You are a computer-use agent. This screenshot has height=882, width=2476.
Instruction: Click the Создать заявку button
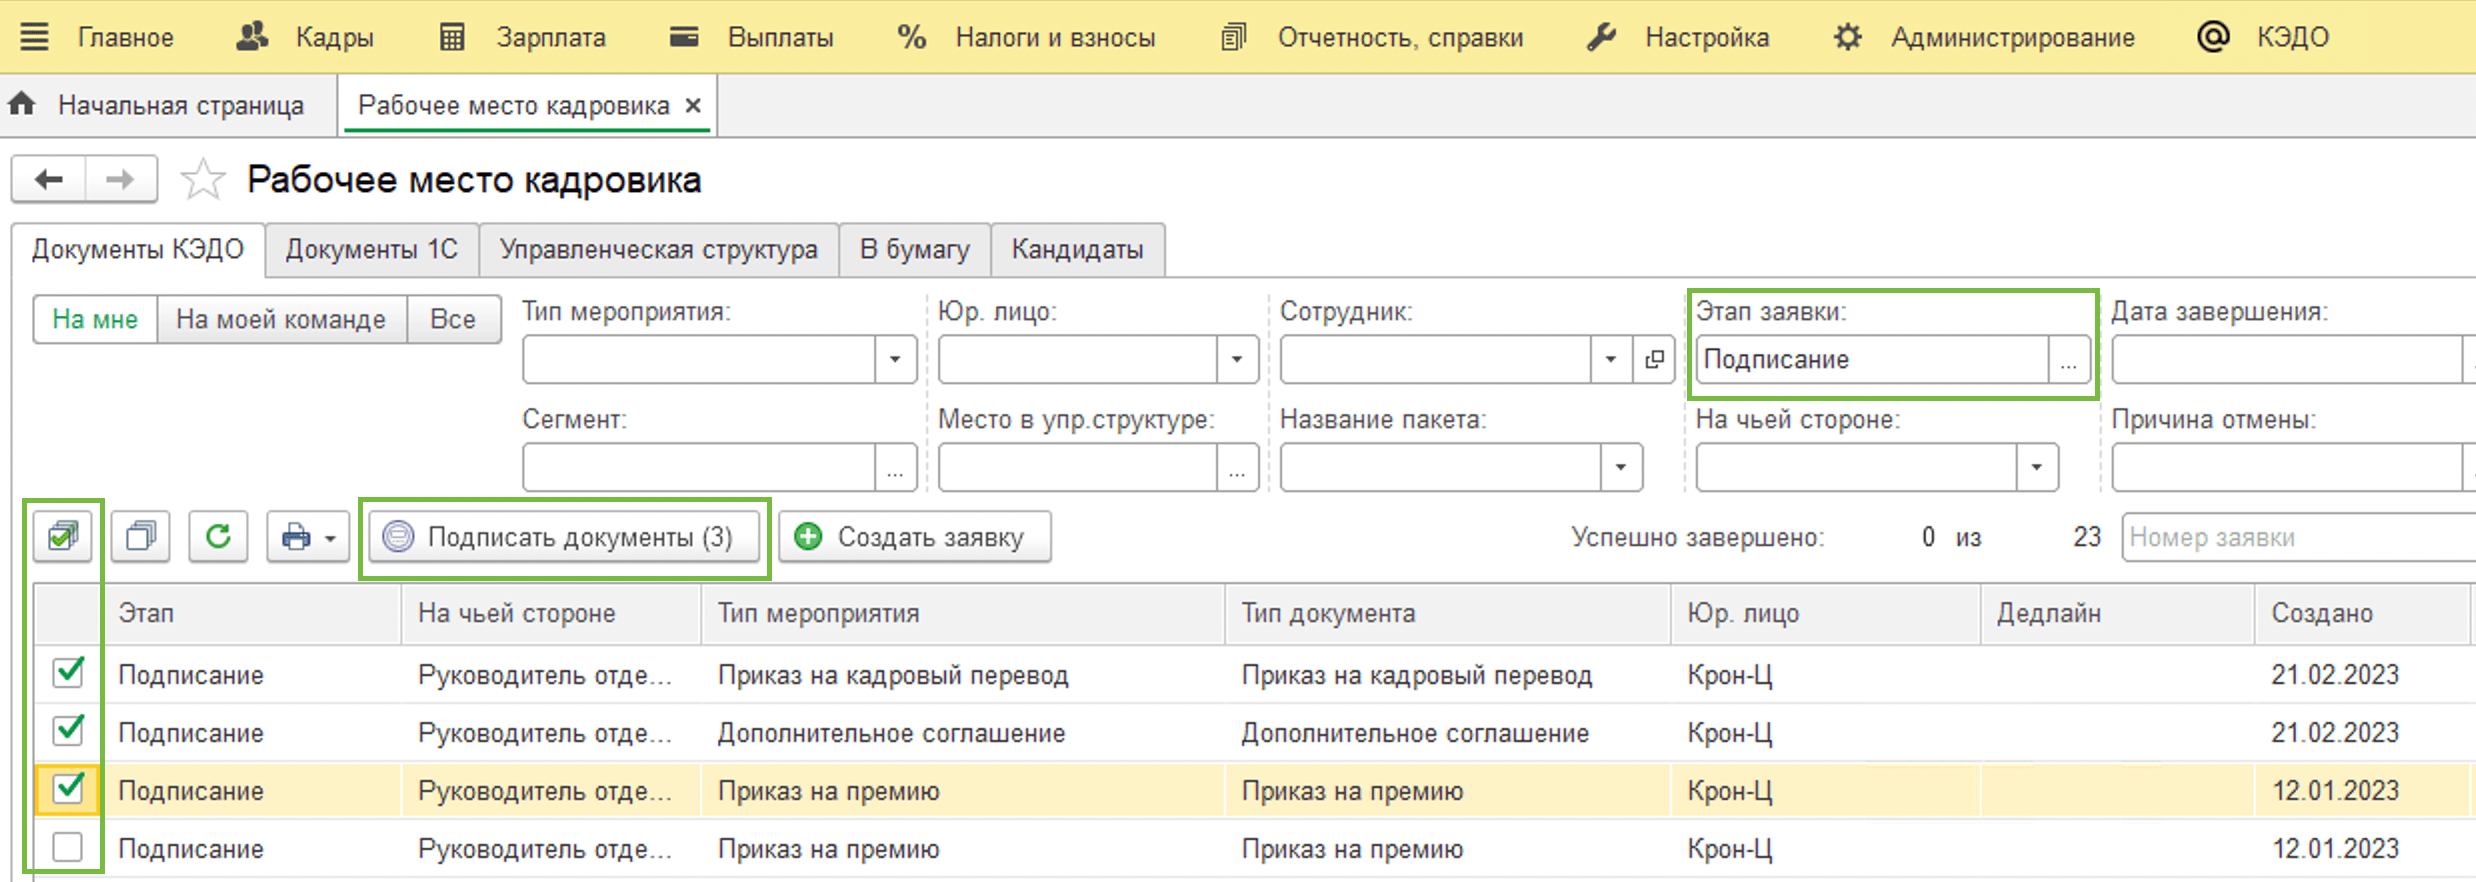914,537
